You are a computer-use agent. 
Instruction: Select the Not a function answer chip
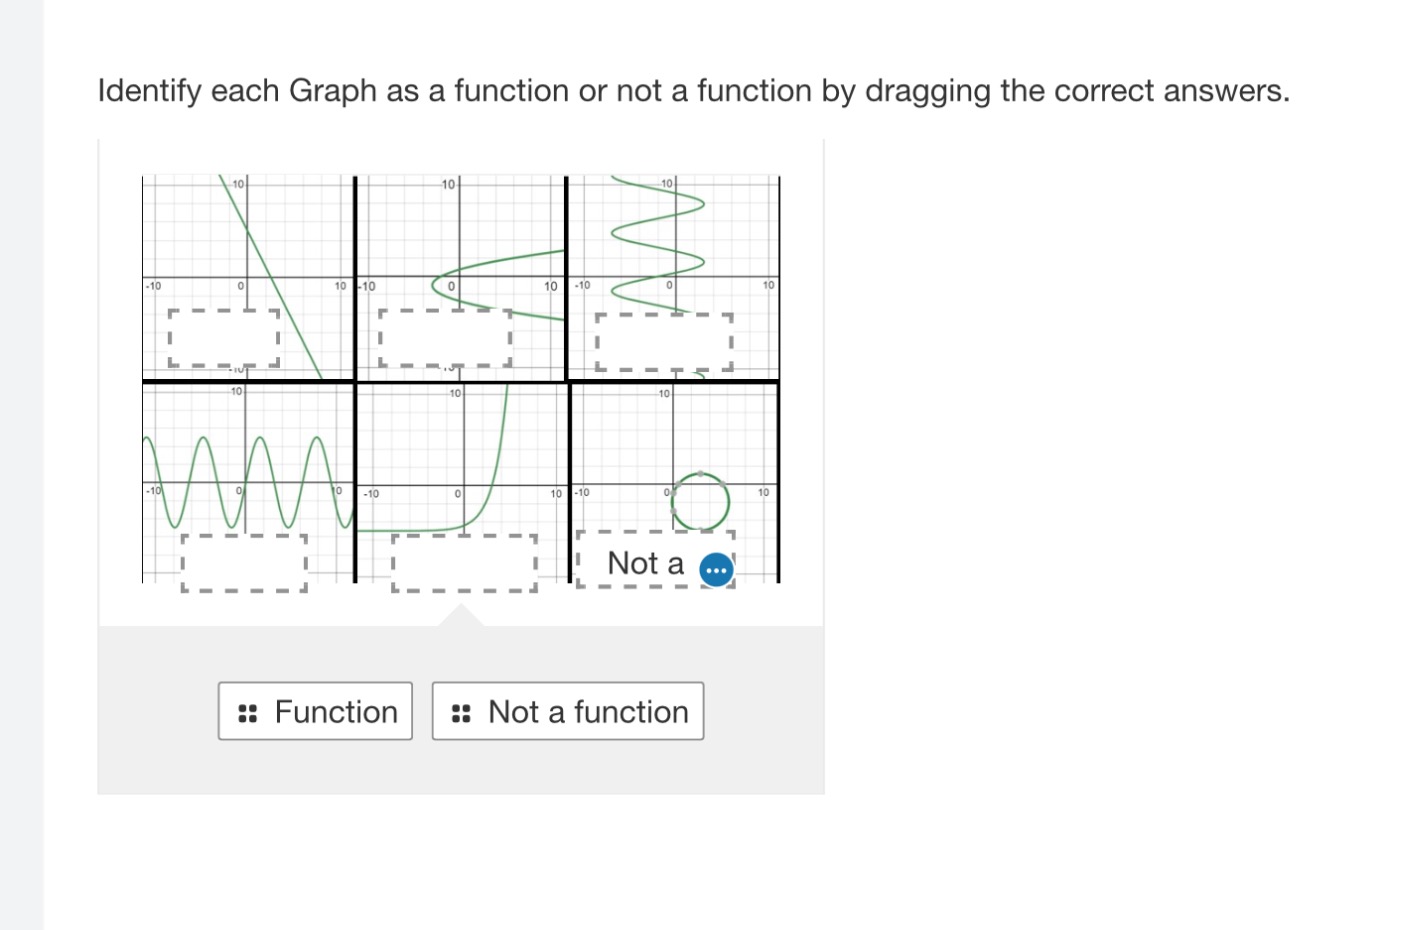tap(568, 711)
